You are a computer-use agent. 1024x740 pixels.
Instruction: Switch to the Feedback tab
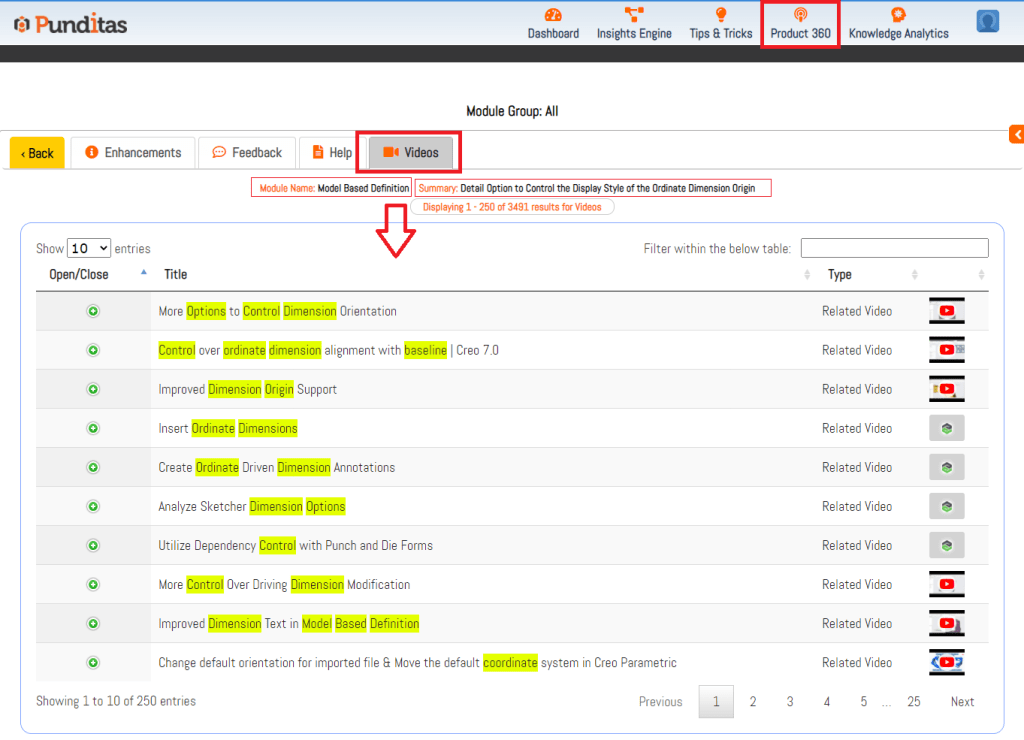247,153
